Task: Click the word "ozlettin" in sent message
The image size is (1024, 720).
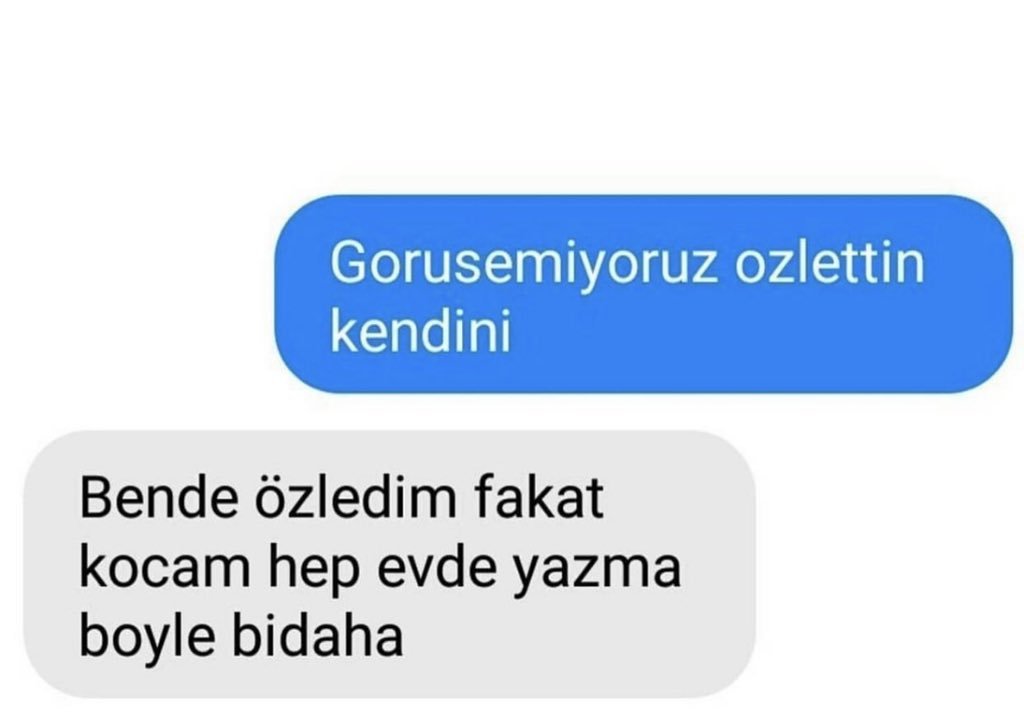Action: pos(830,262)
